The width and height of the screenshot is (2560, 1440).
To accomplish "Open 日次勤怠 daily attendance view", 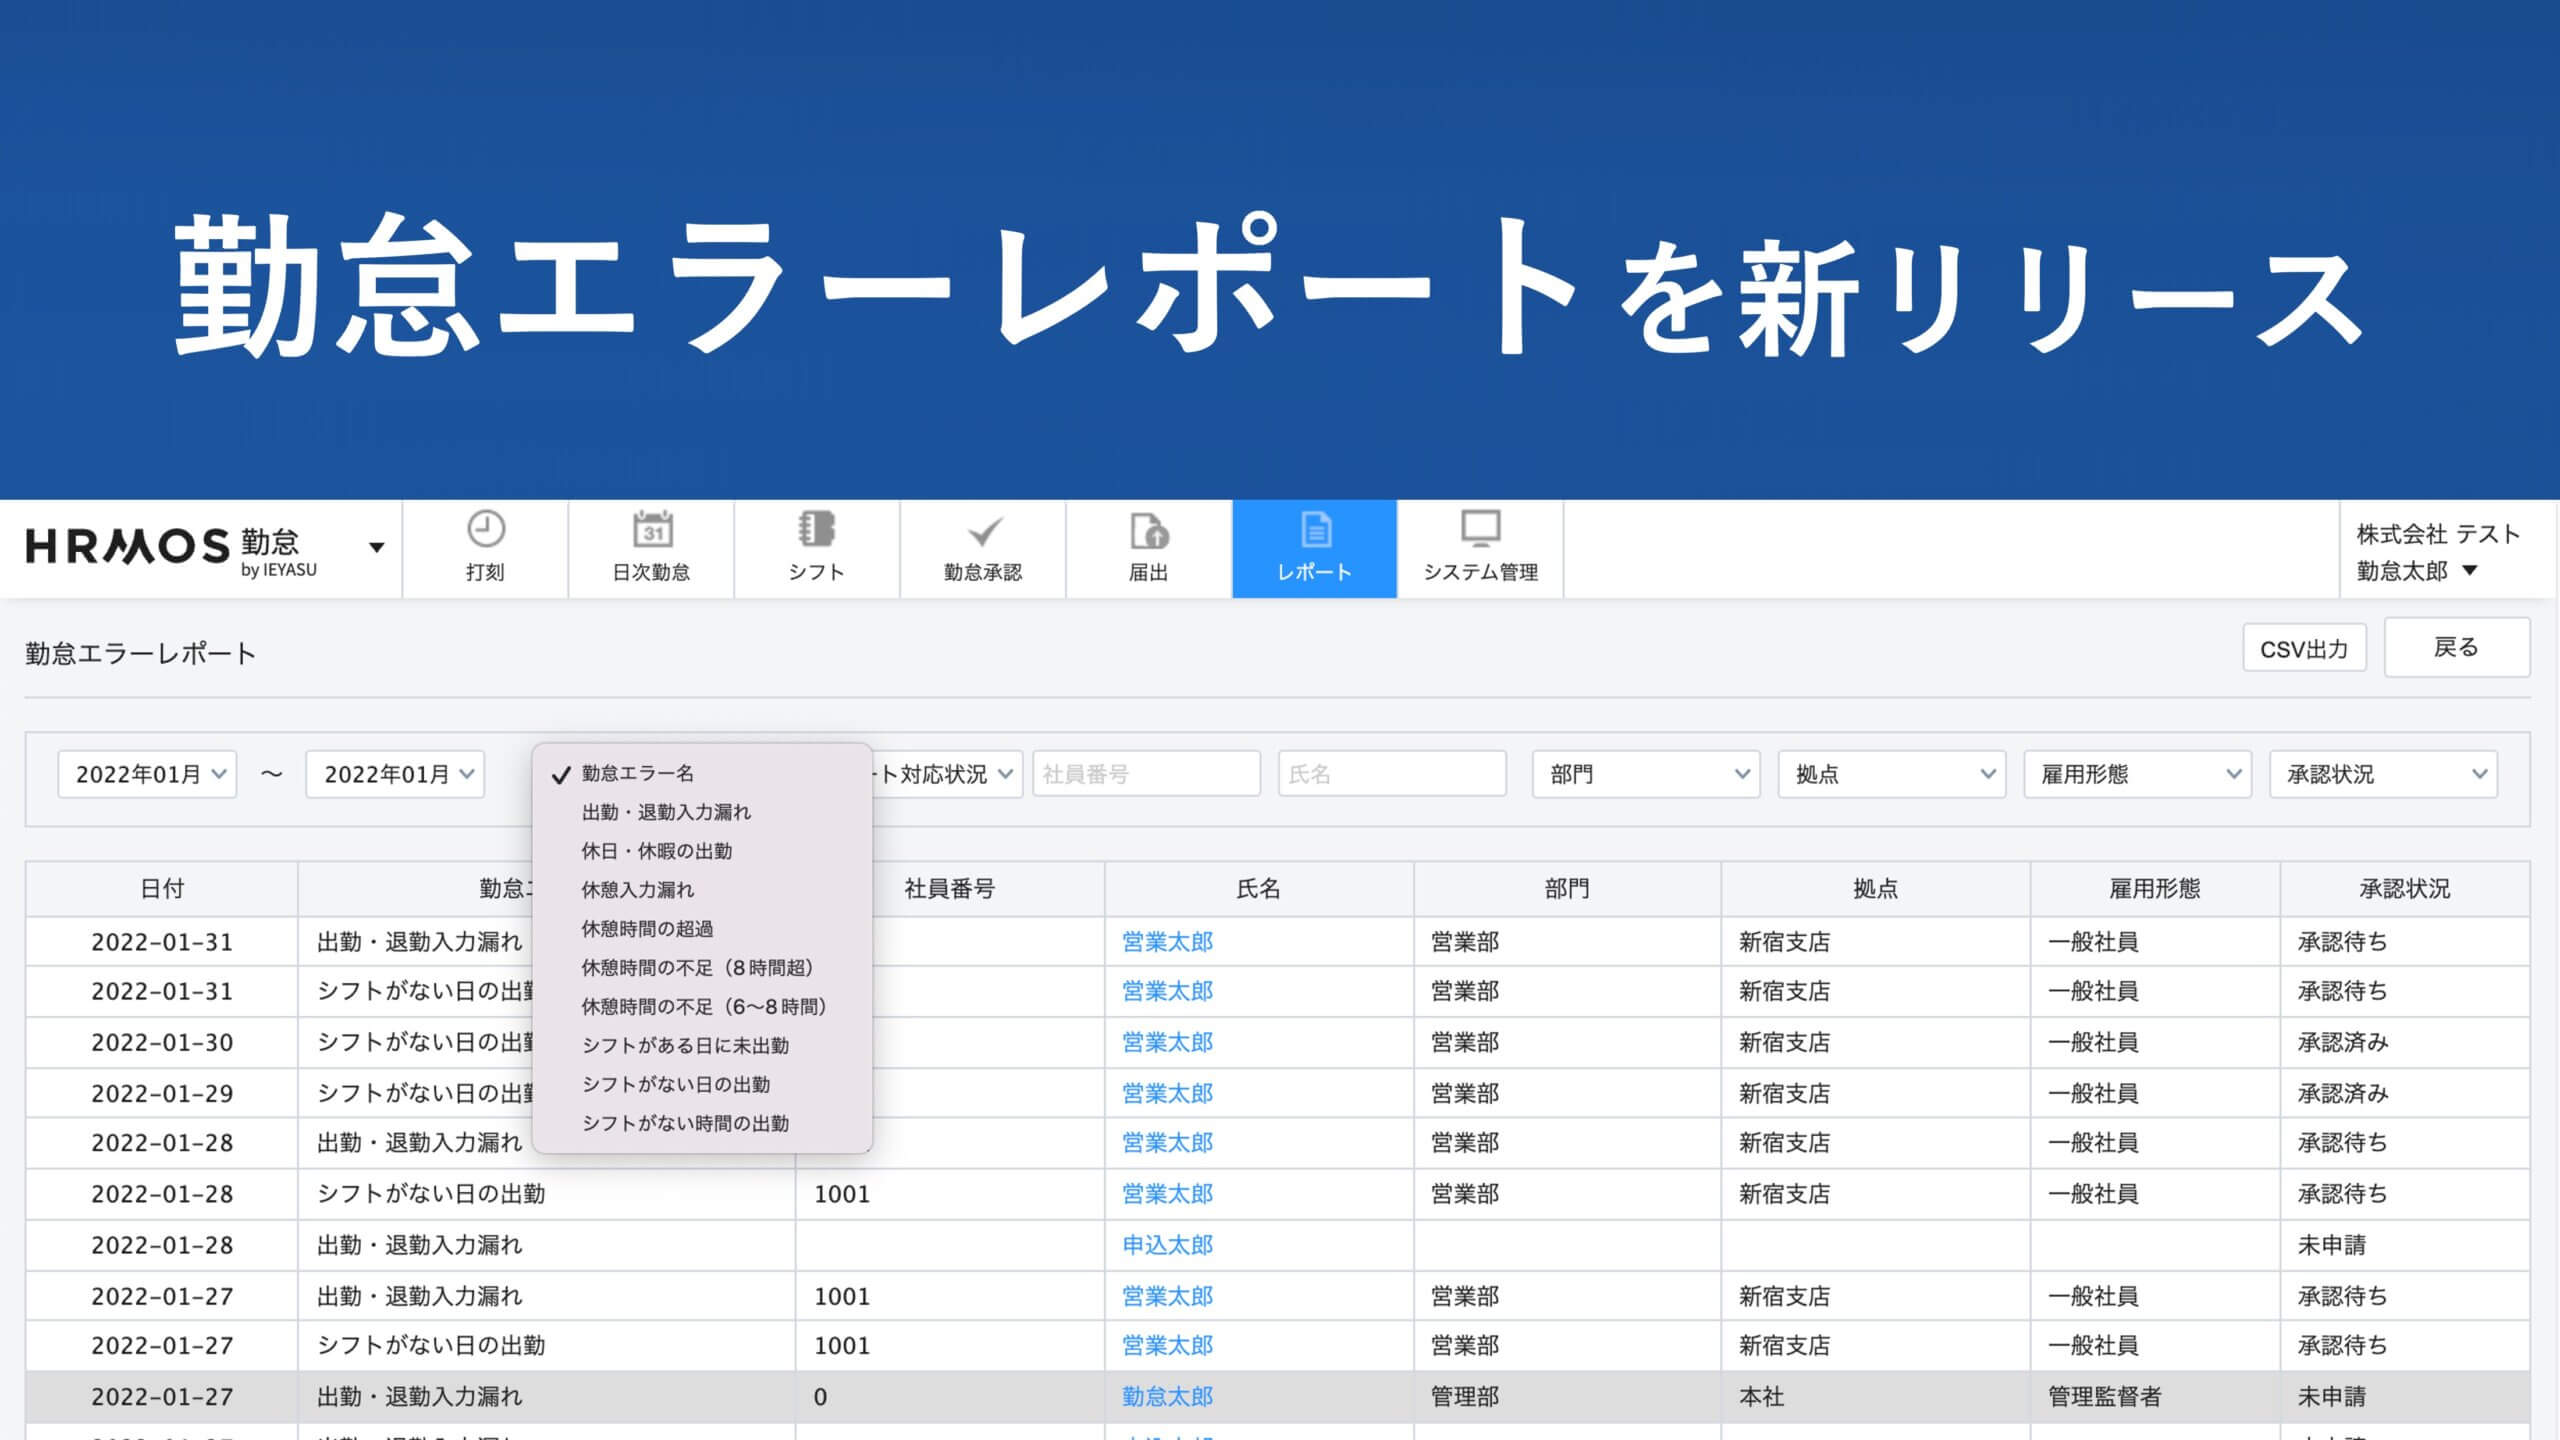I will click(x=652, y=548).
